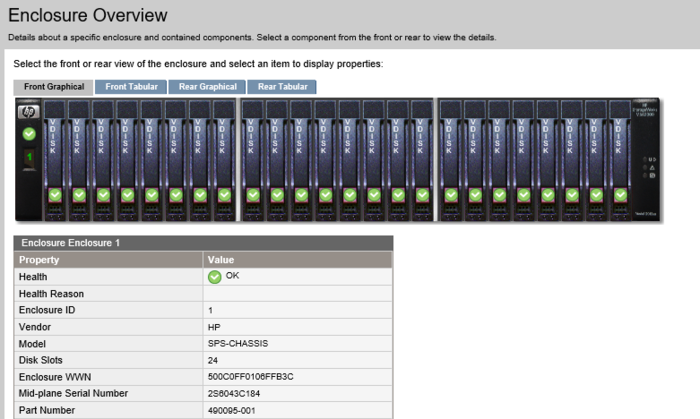Select the Rear Graphical tab

tap(208, 87)
